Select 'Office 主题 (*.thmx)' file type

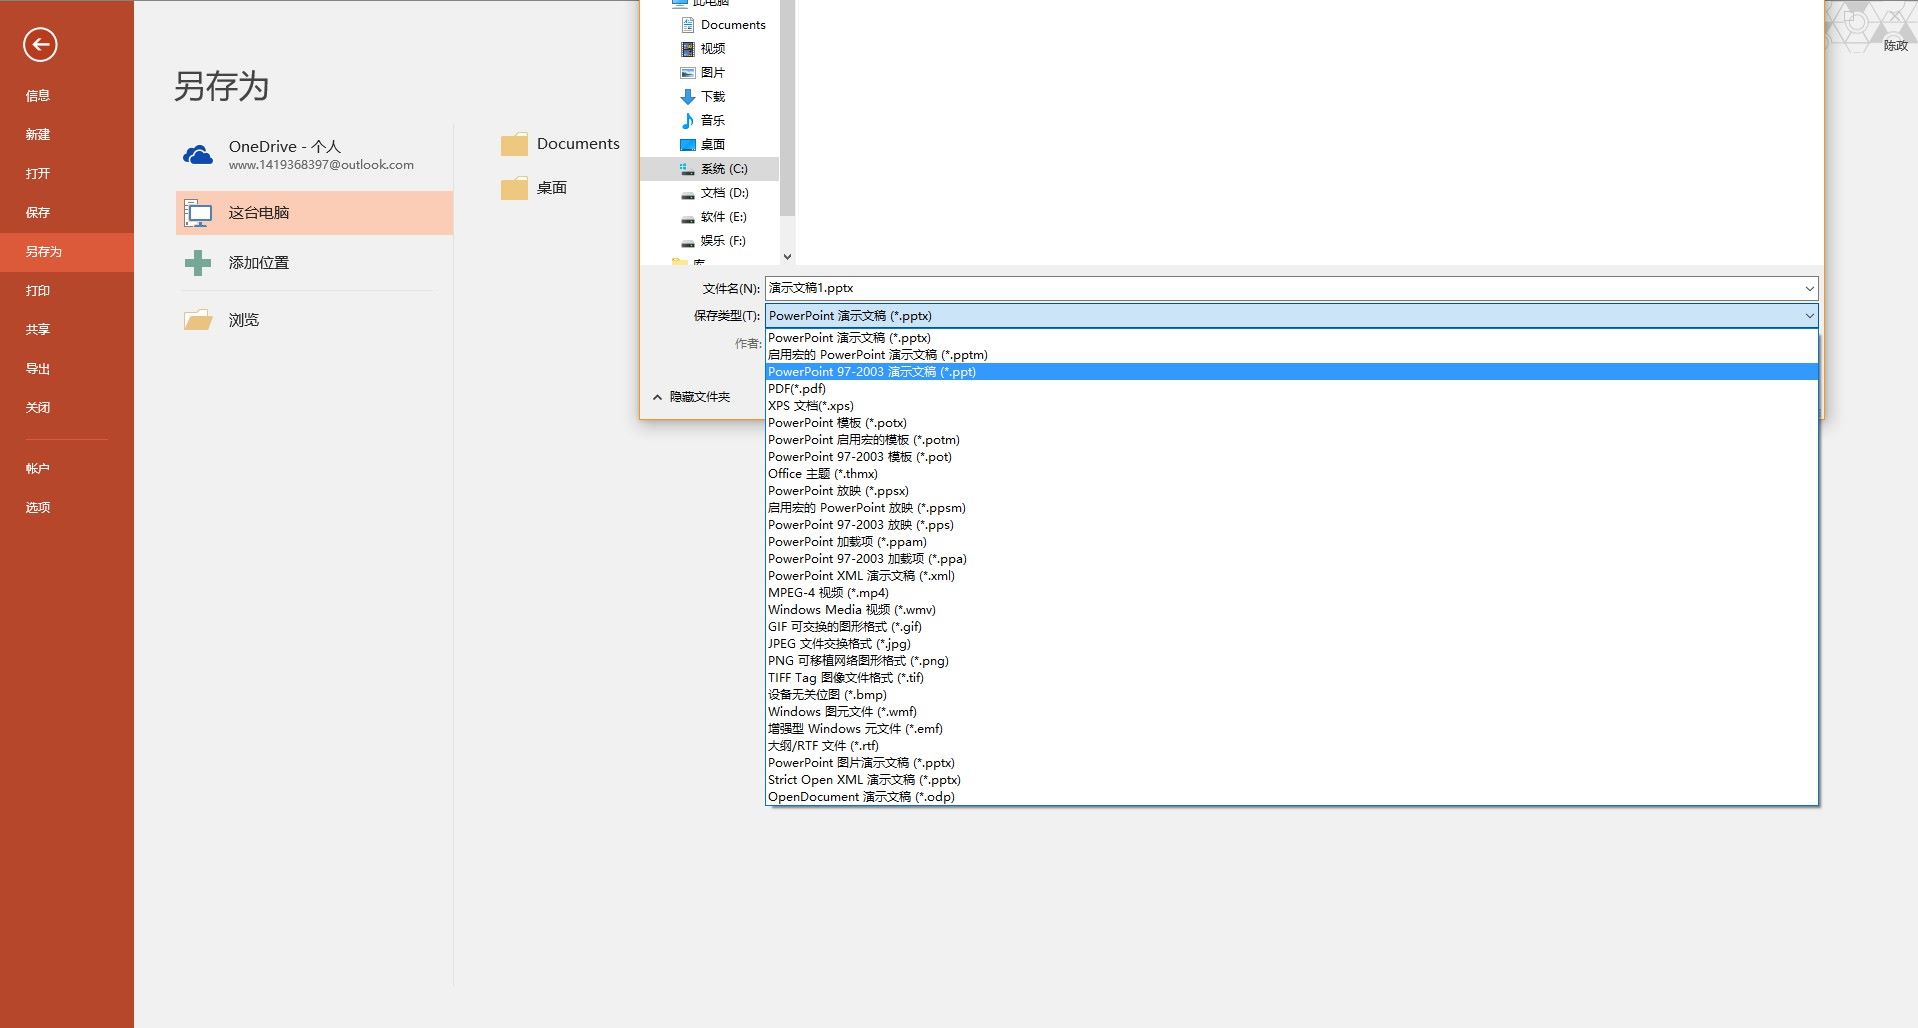click(1291, 474)
